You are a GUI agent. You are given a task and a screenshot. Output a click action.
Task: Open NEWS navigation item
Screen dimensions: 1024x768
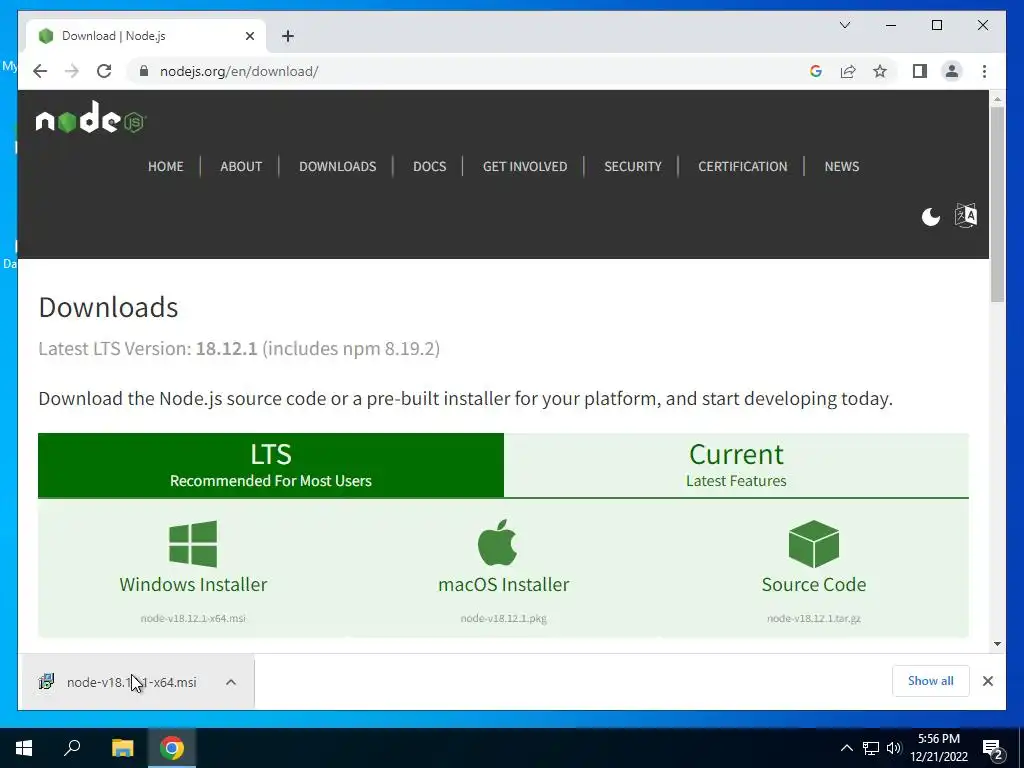[842, 167]
